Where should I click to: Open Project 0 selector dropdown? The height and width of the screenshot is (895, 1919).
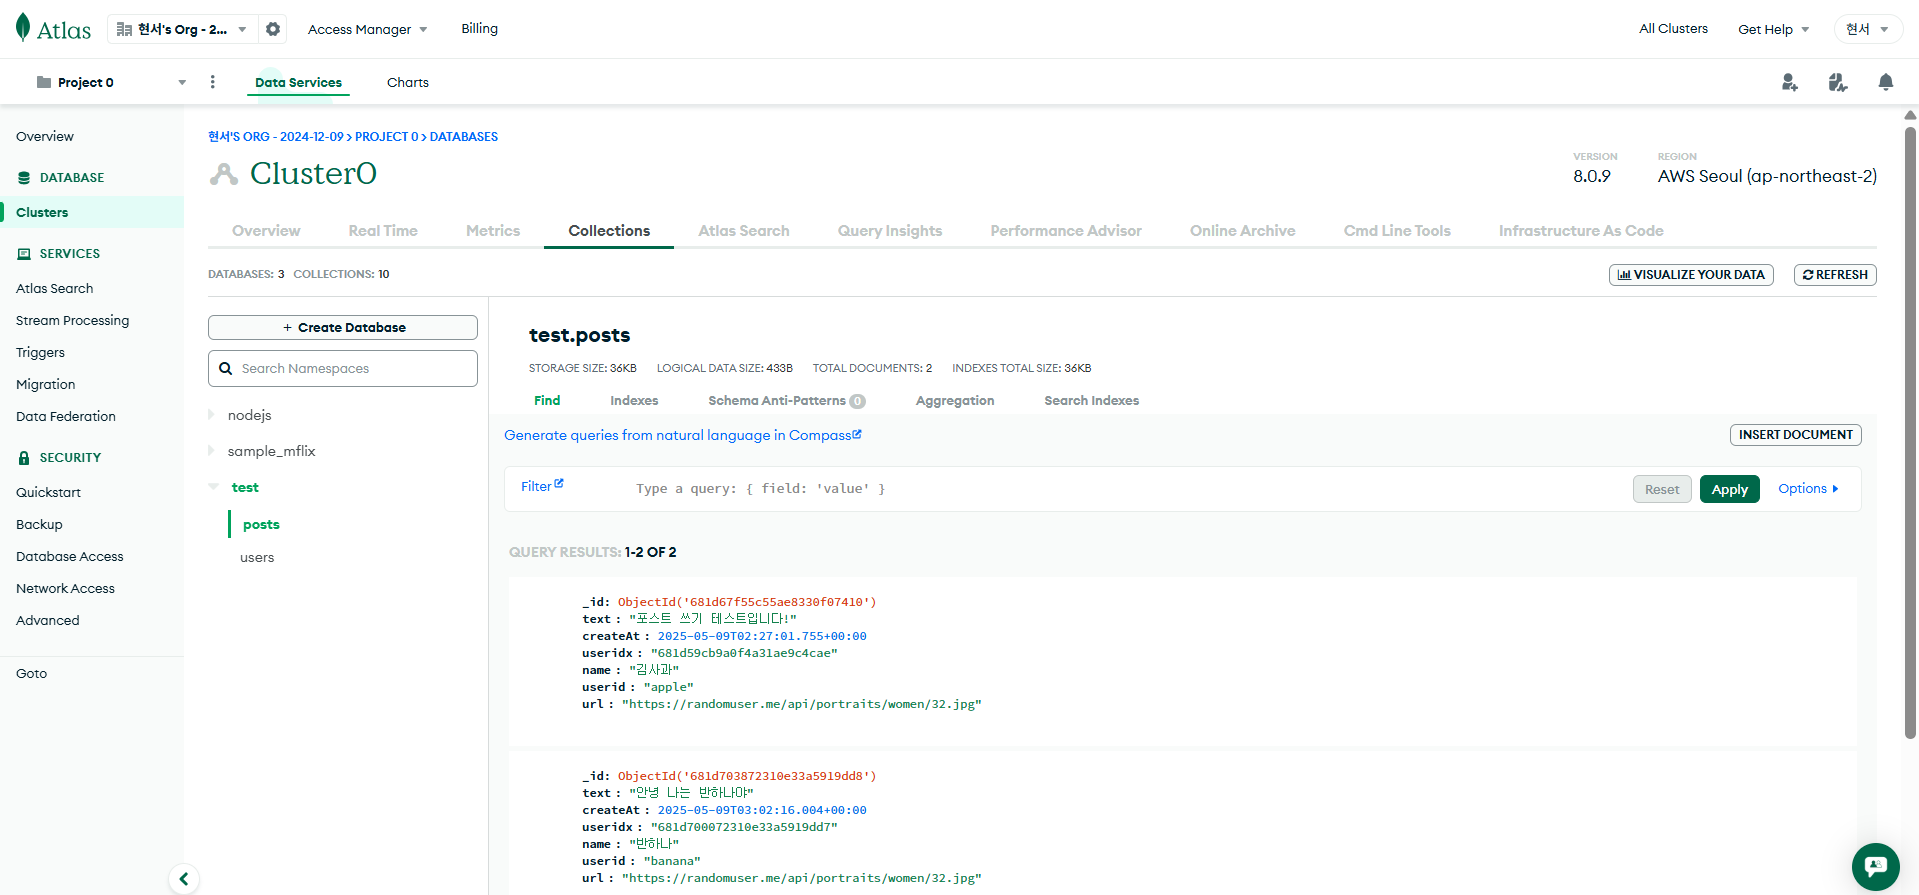tap(110, 82)
